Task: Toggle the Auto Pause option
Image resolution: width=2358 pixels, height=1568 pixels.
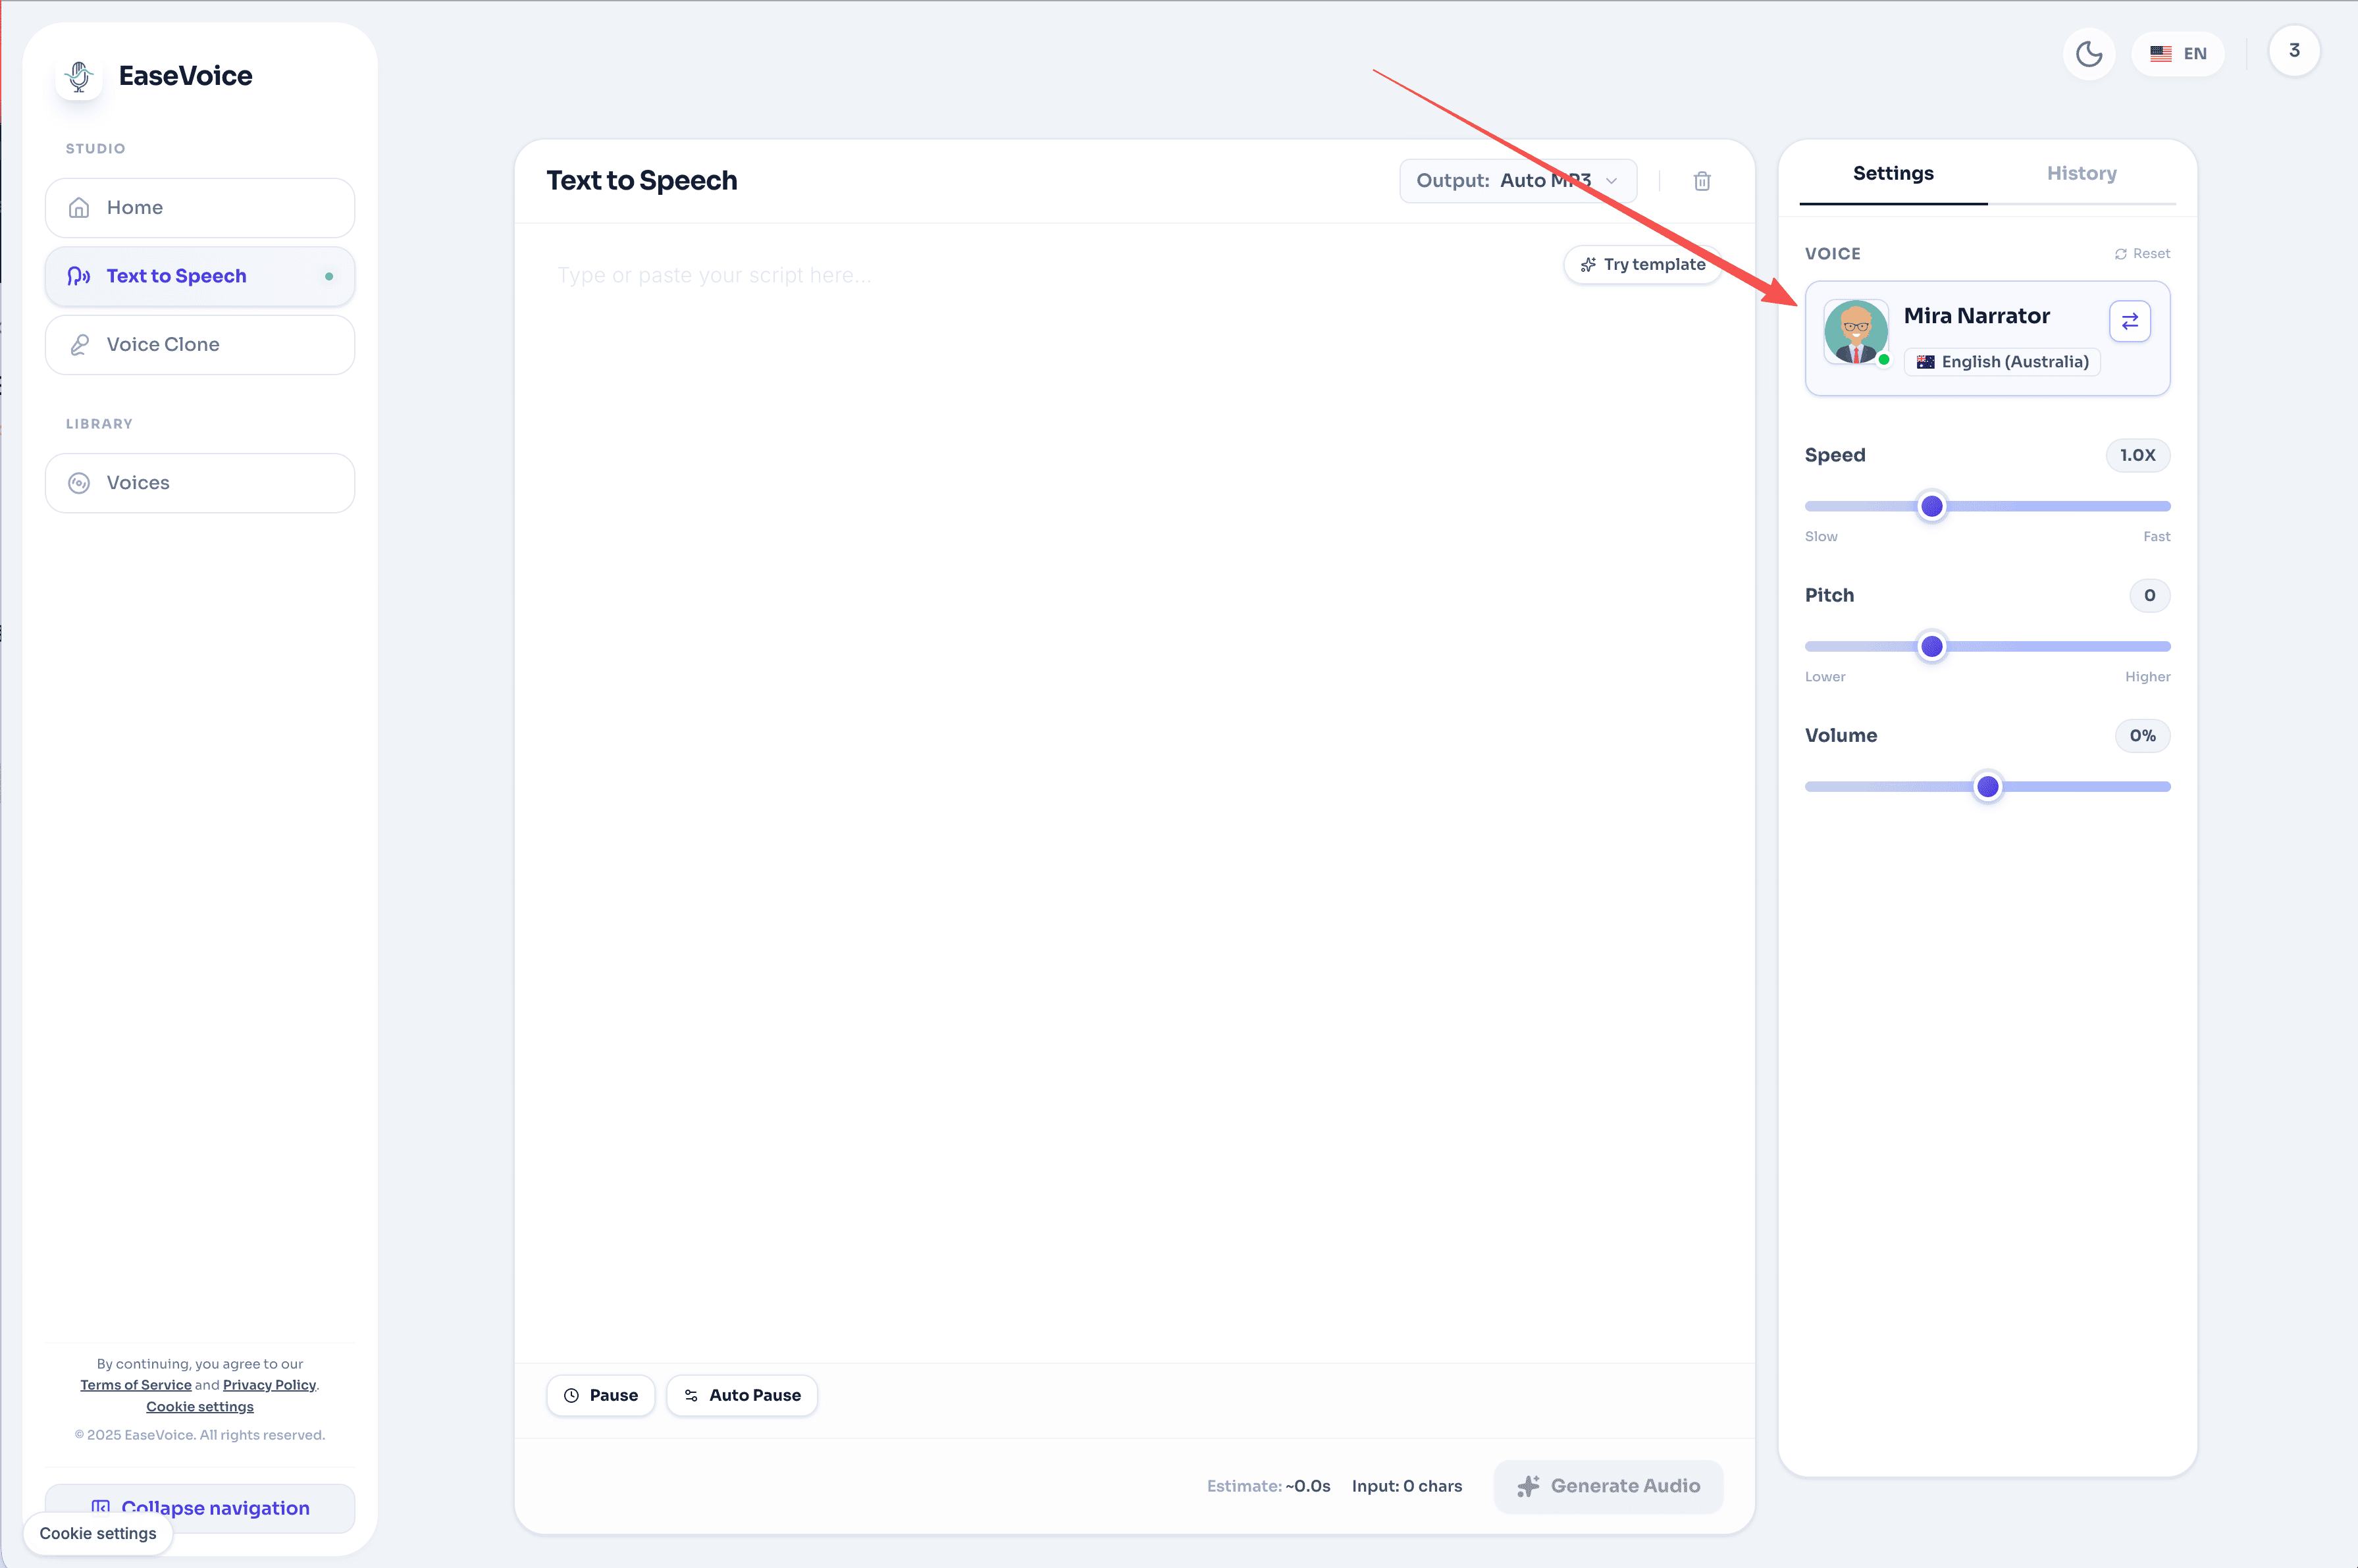Action: 741,1395
